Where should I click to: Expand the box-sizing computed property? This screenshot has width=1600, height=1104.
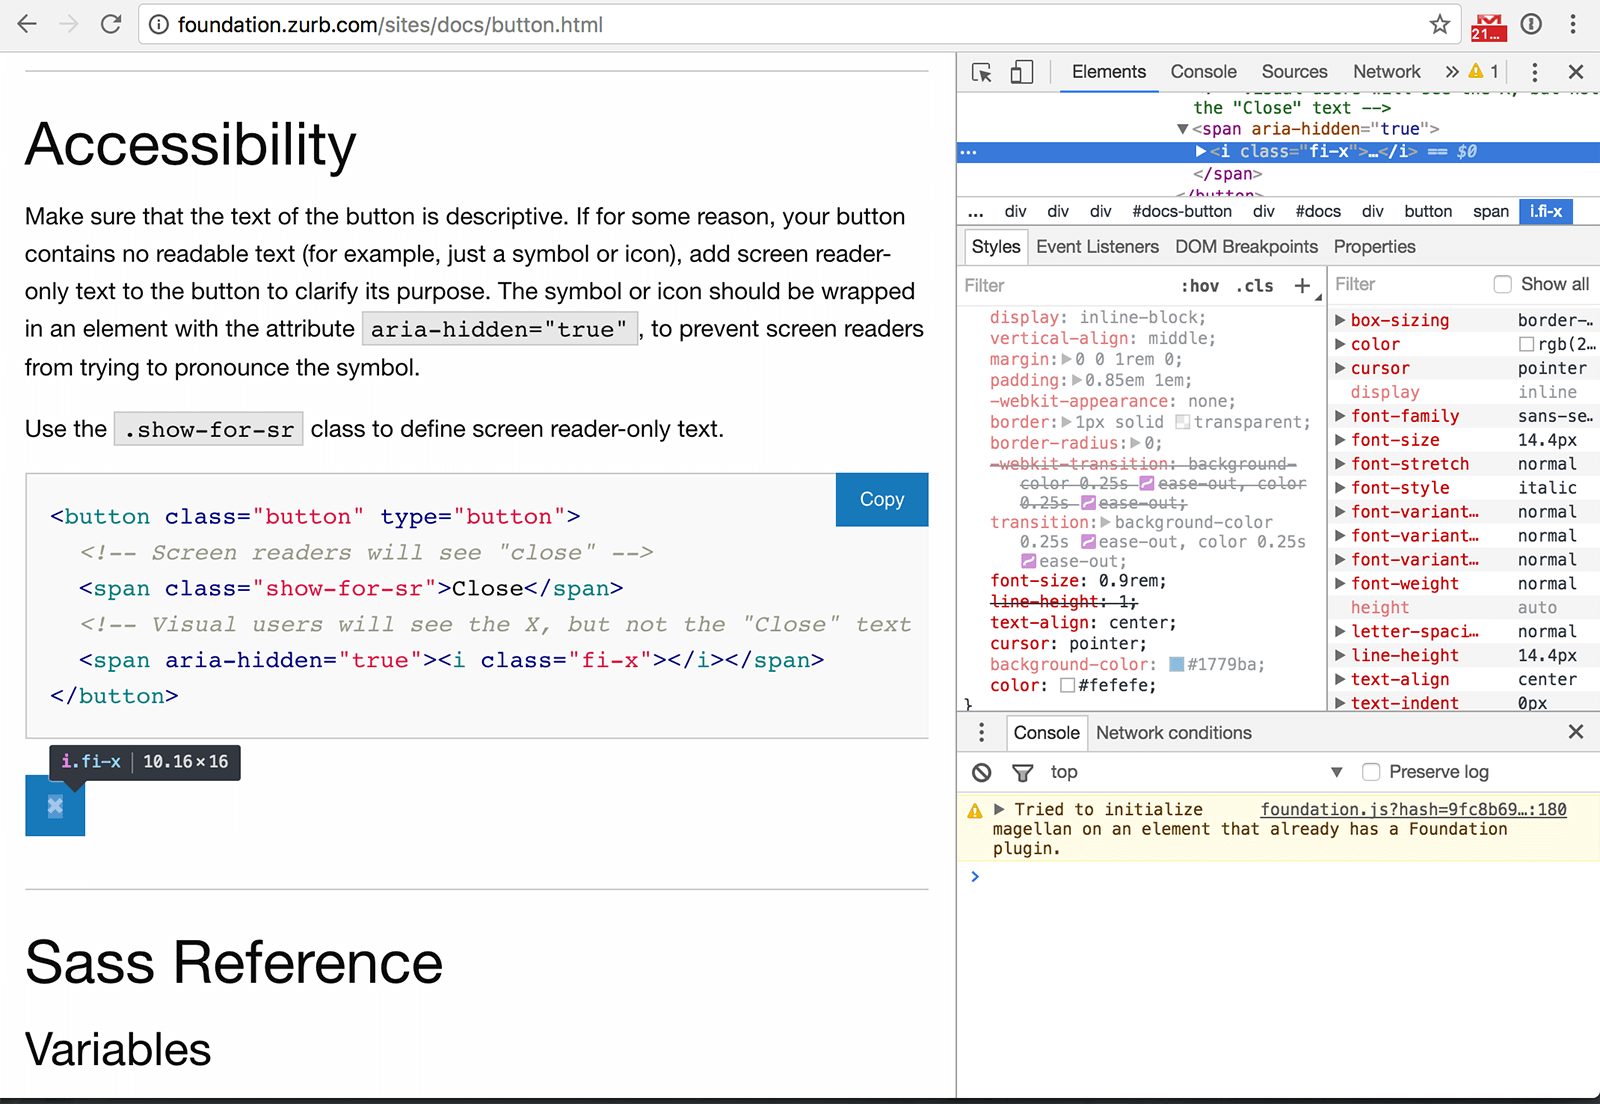[x=1340, y=320]
